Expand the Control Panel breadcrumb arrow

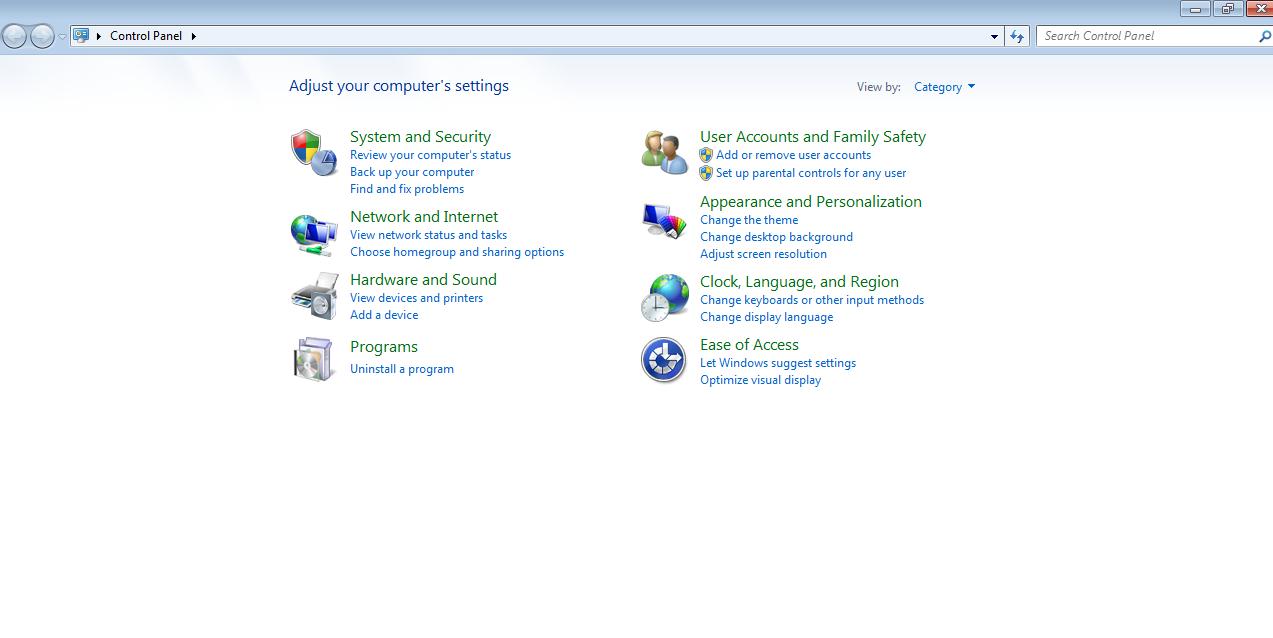coord(192,35)
